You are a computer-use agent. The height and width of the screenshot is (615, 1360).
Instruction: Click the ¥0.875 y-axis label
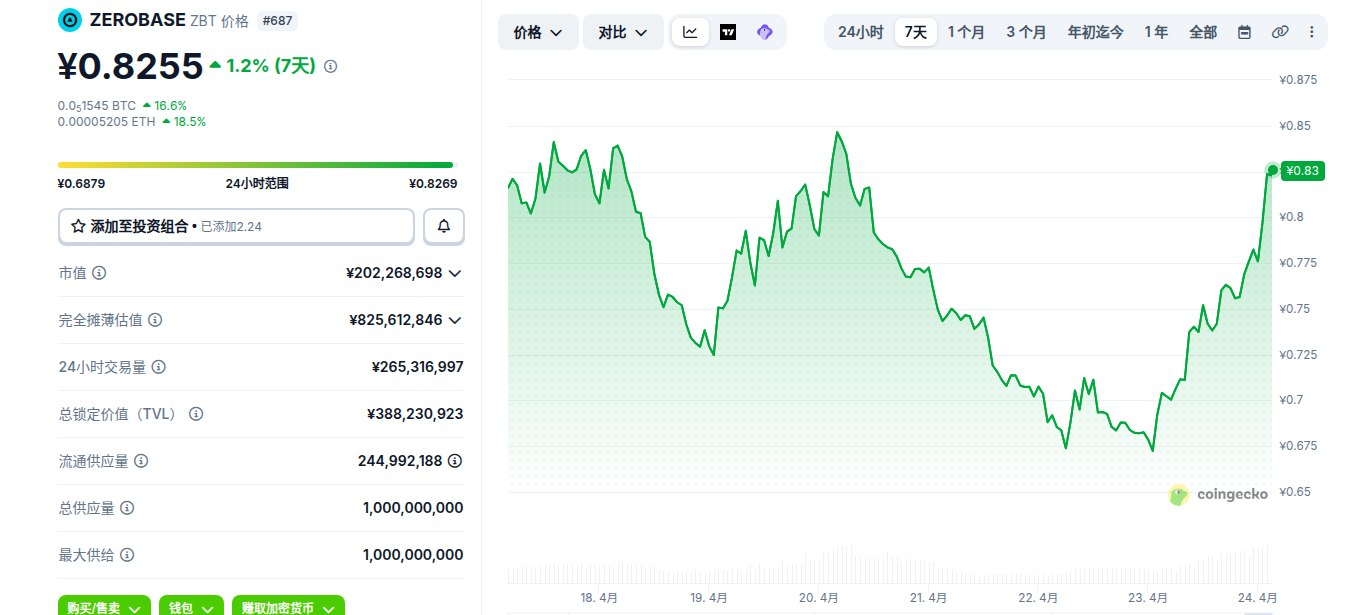tap(1299, 80)
